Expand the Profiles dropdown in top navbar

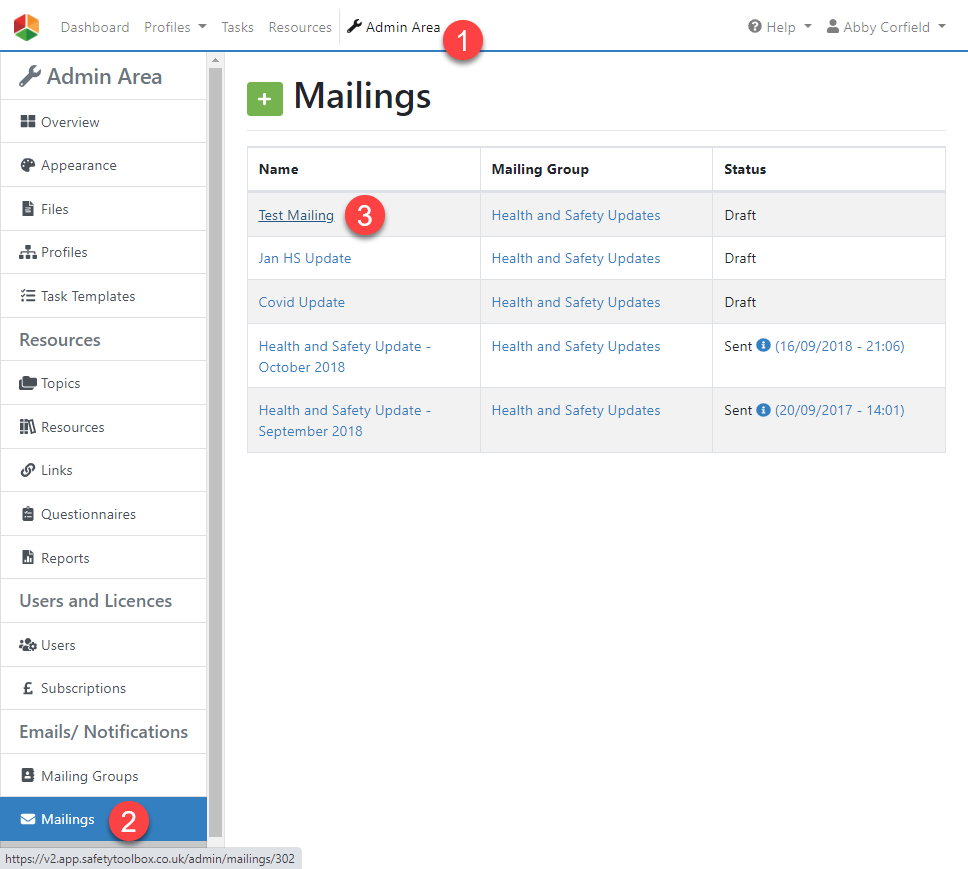click(175, 27)
